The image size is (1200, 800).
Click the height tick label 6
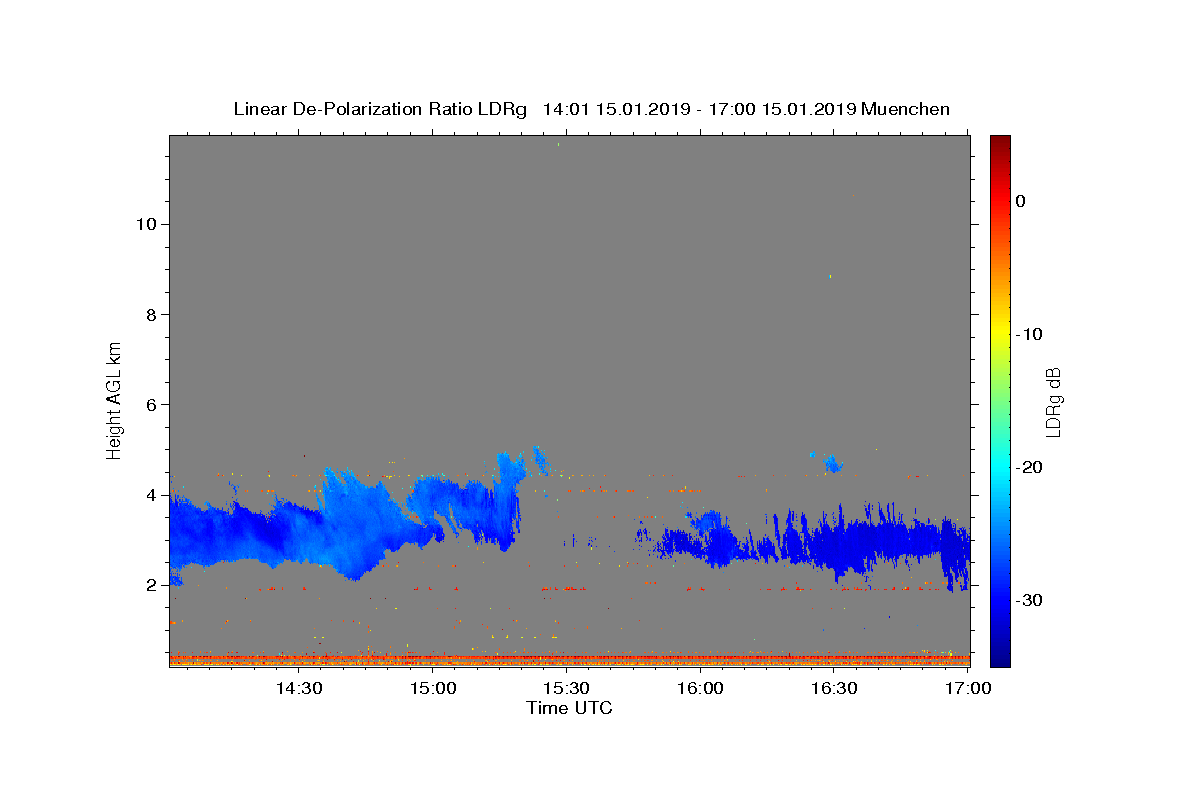[x=151, y=405]
